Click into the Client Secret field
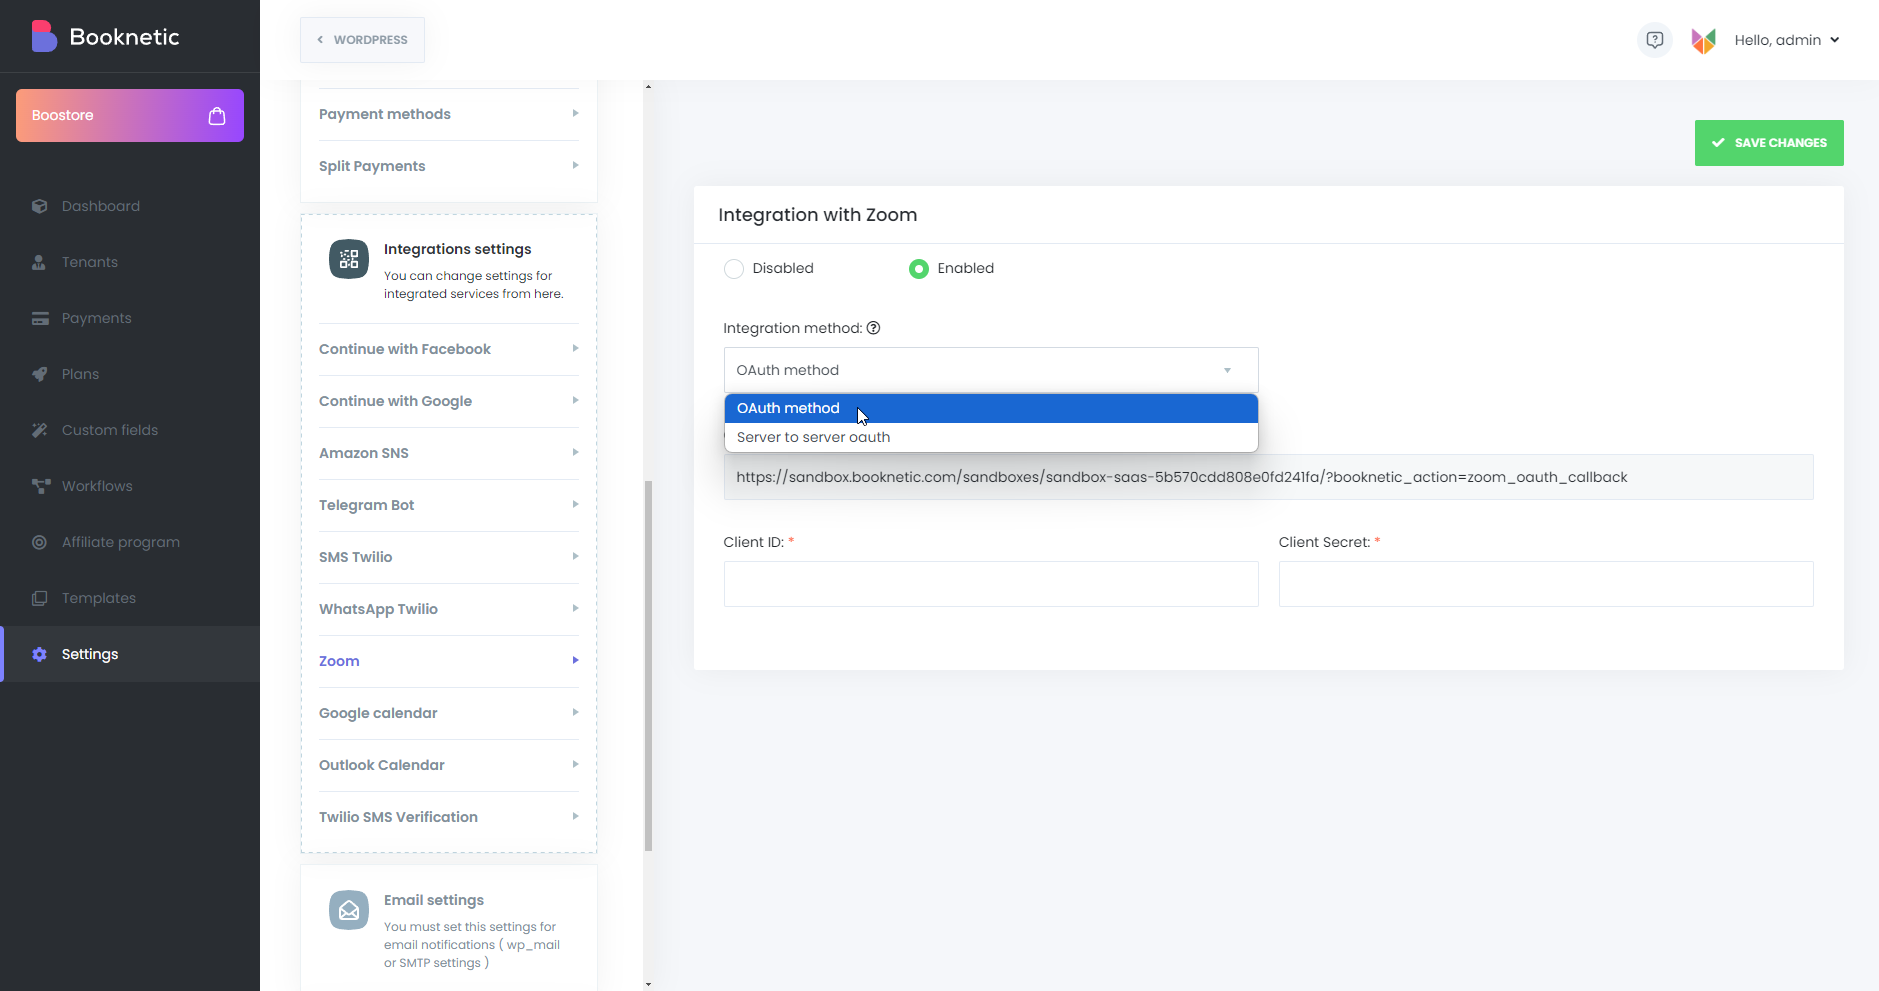The height and width of the screenshot is (991, 1879). (1546, 584)
